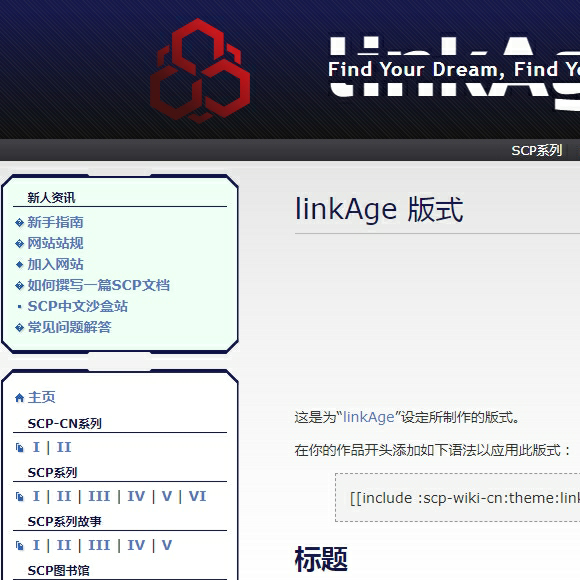The height and width of the screenshot is (580, 580).
Task: Open SCP-CN系列 series I
Action: tap(36, 447)
